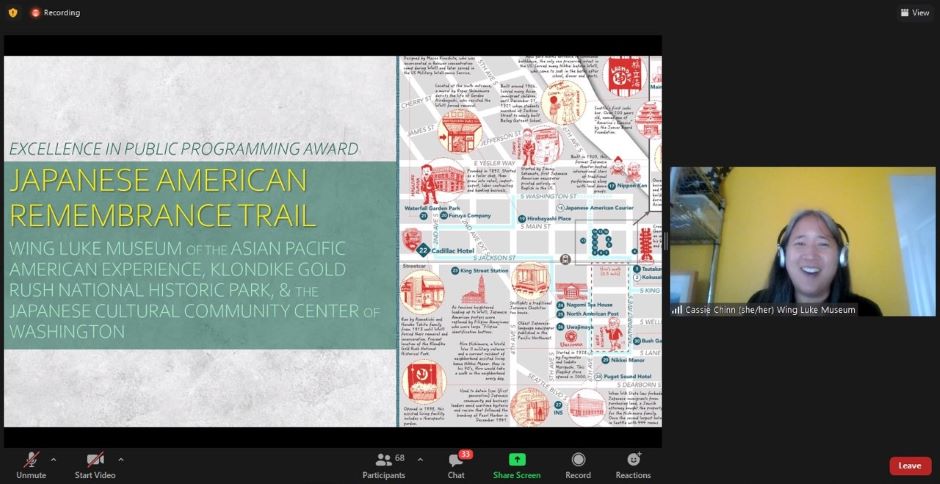Expand audio options arrow beside Unmute
This screenshot has width=940, height=484.
click(54, 460)
